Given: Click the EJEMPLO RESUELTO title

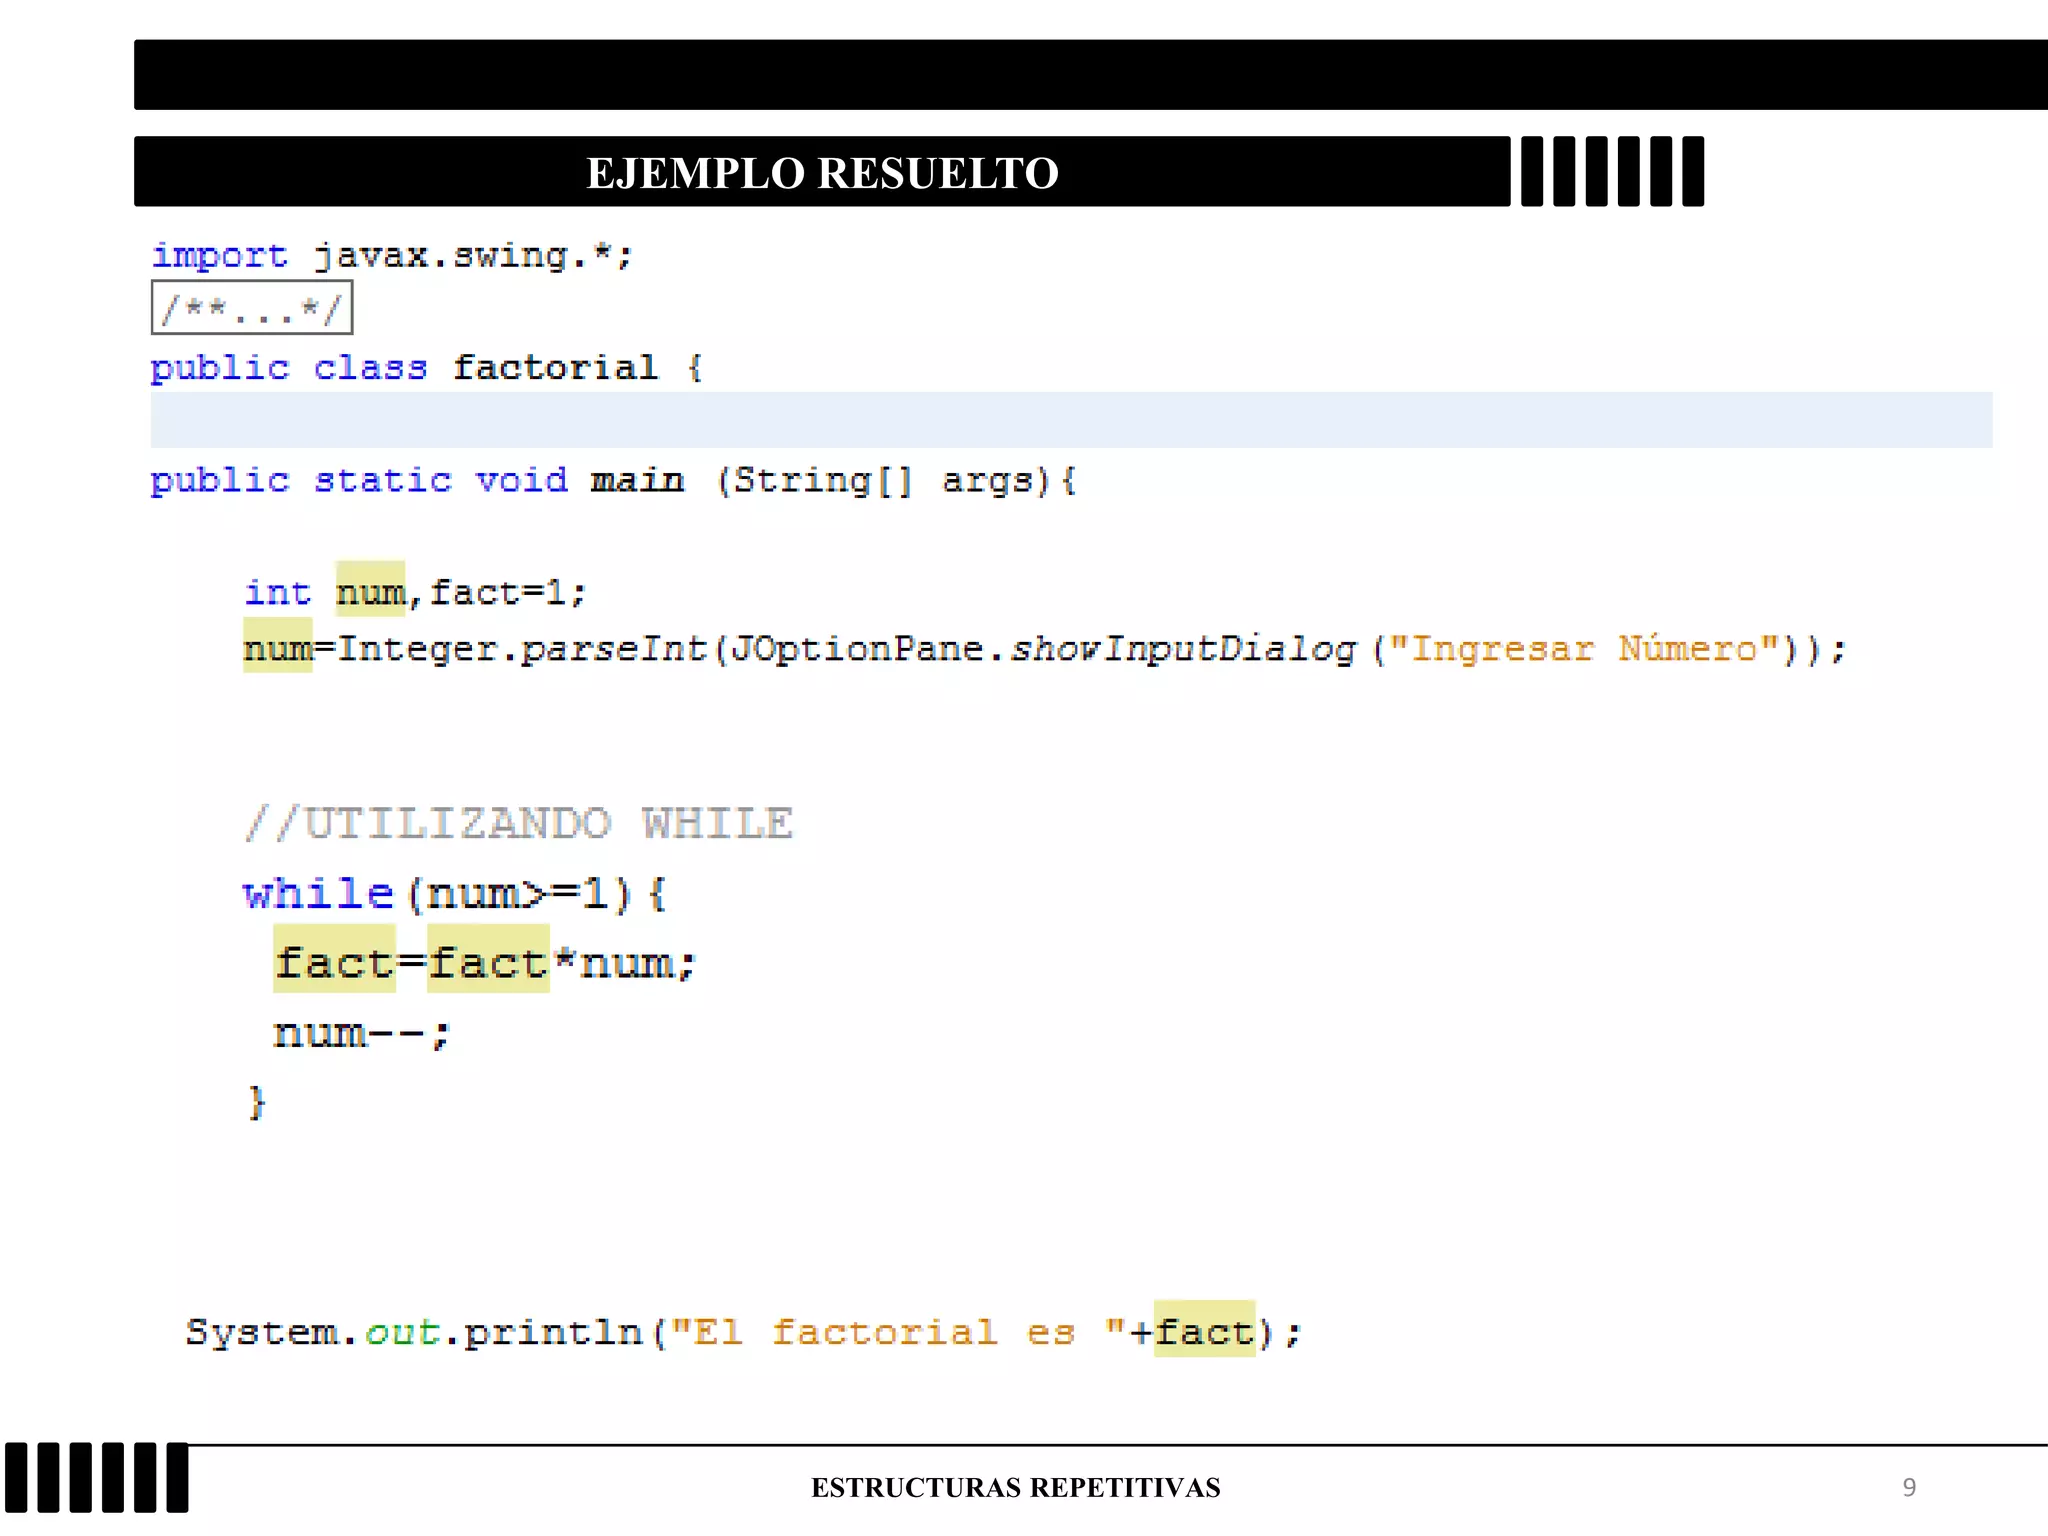Looking at the screenshot, I should pos(821,173).
